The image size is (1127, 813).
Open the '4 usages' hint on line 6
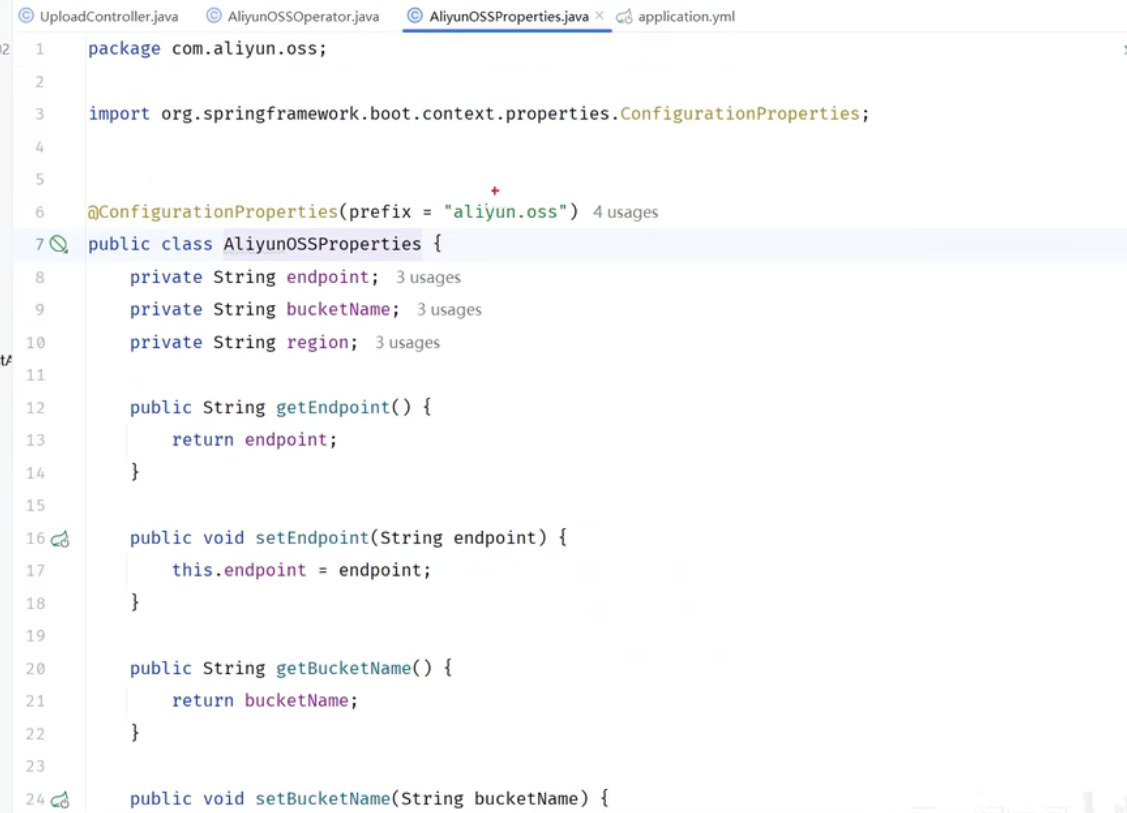625,212
